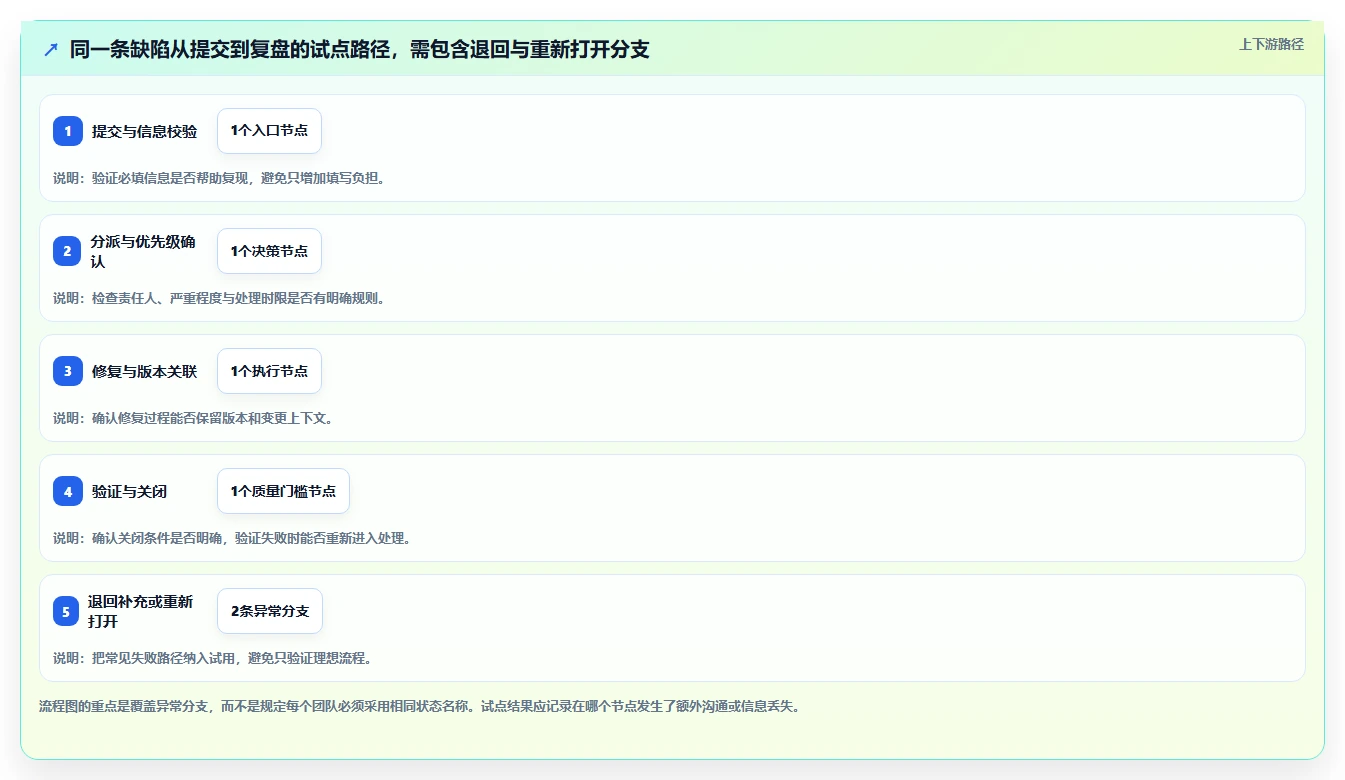The image size is (1345, 780).
Task: Click the 1个执行节点 chip
Action: click(269, 371)
